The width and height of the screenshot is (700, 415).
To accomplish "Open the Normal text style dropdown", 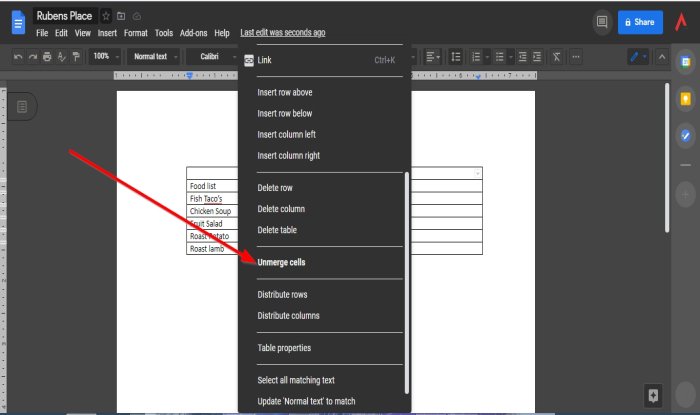I will [x=154, y=56].
